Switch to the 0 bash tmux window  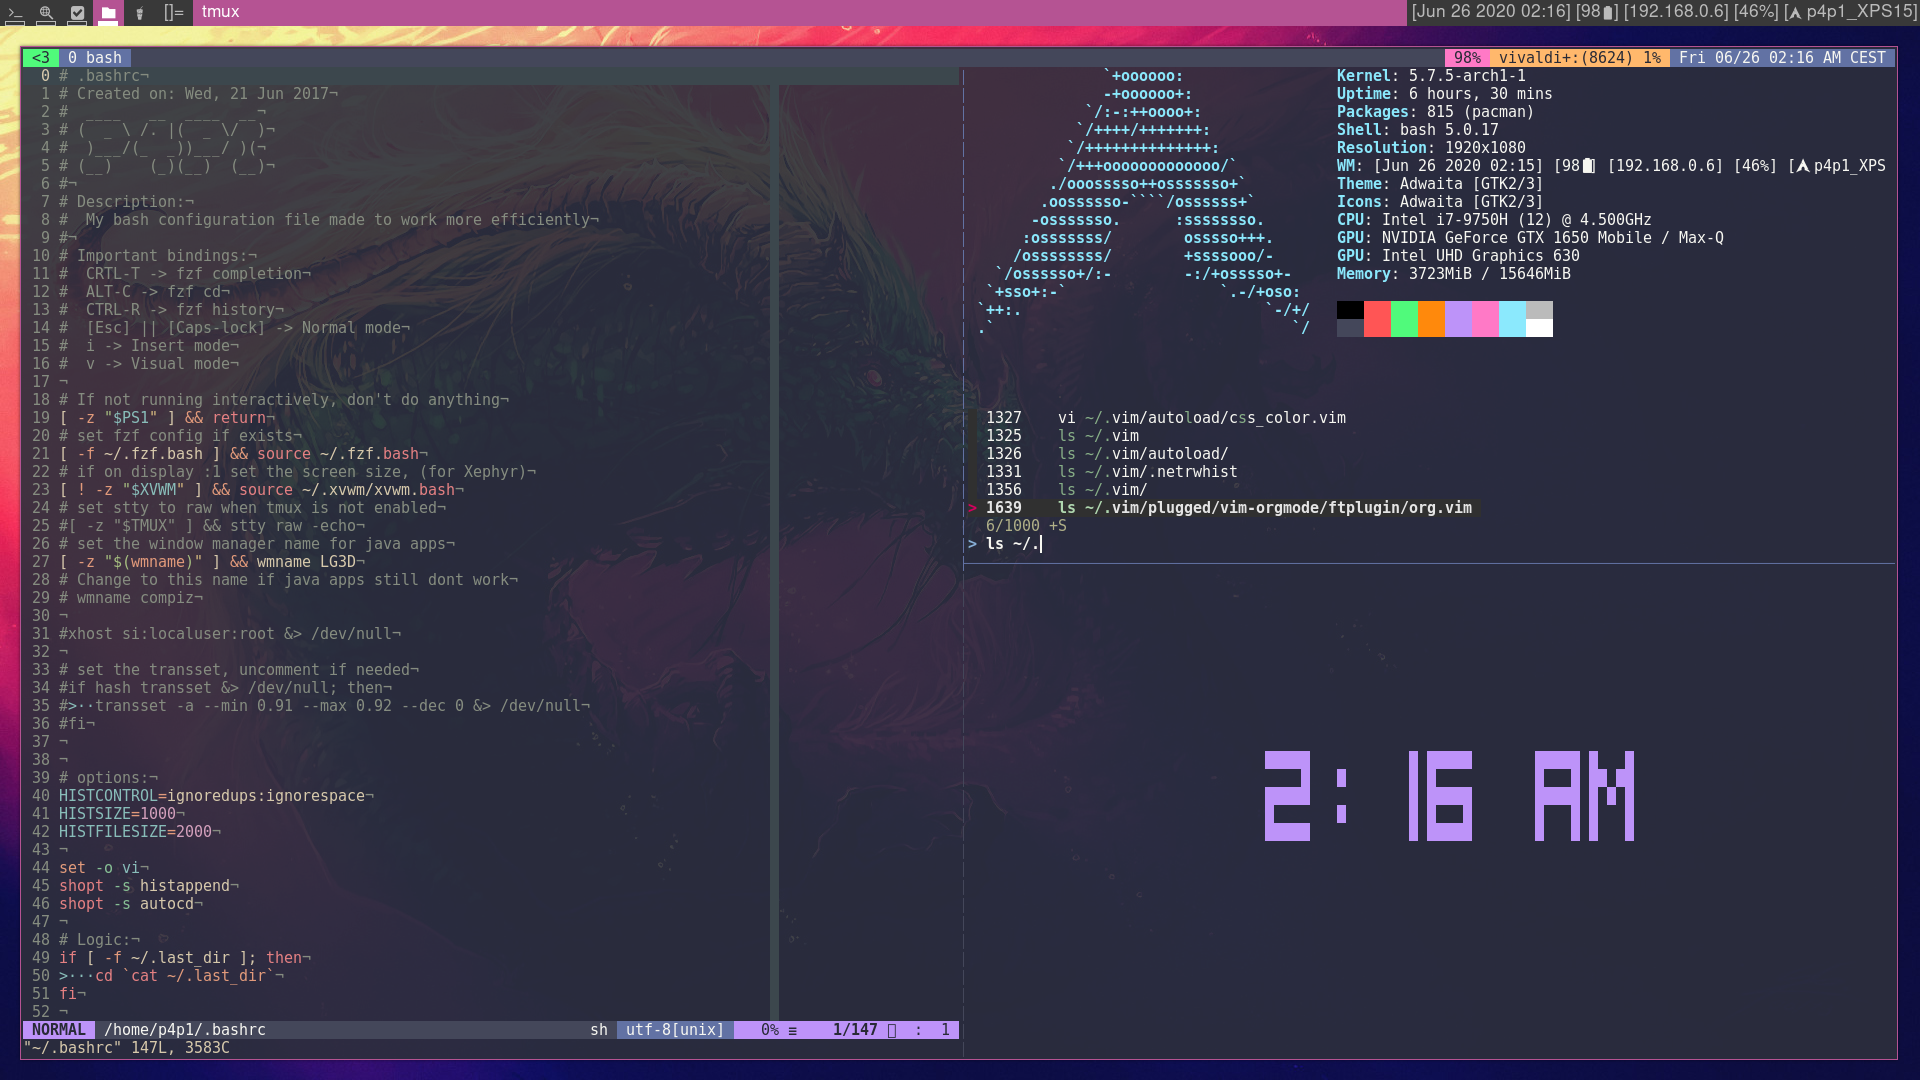[x=95, y=57]
